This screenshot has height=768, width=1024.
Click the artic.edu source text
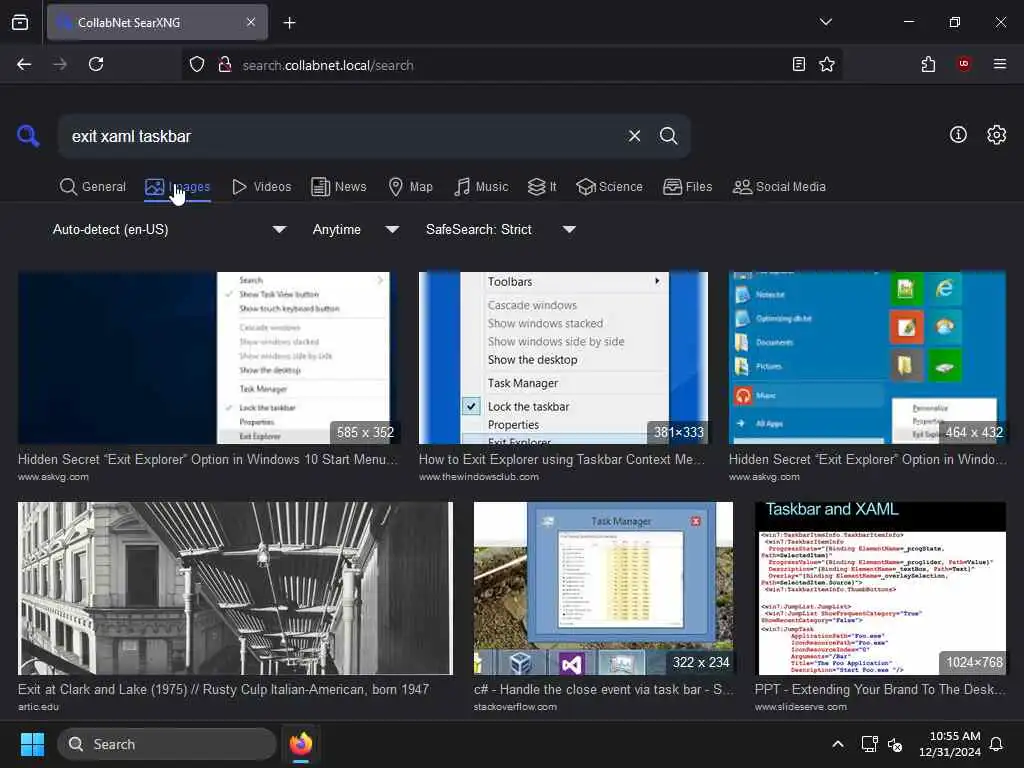39,707
